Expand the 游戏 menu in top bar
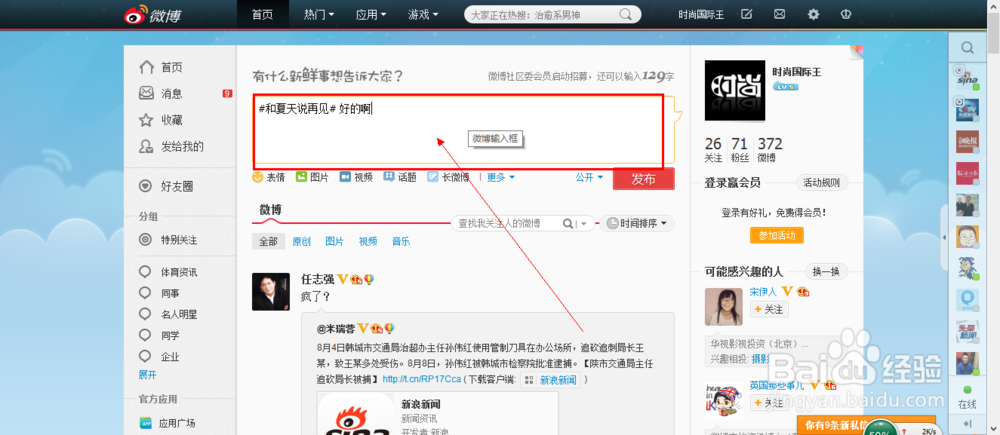This screenshot has height=435, width=1000. [x=423, y=14]
